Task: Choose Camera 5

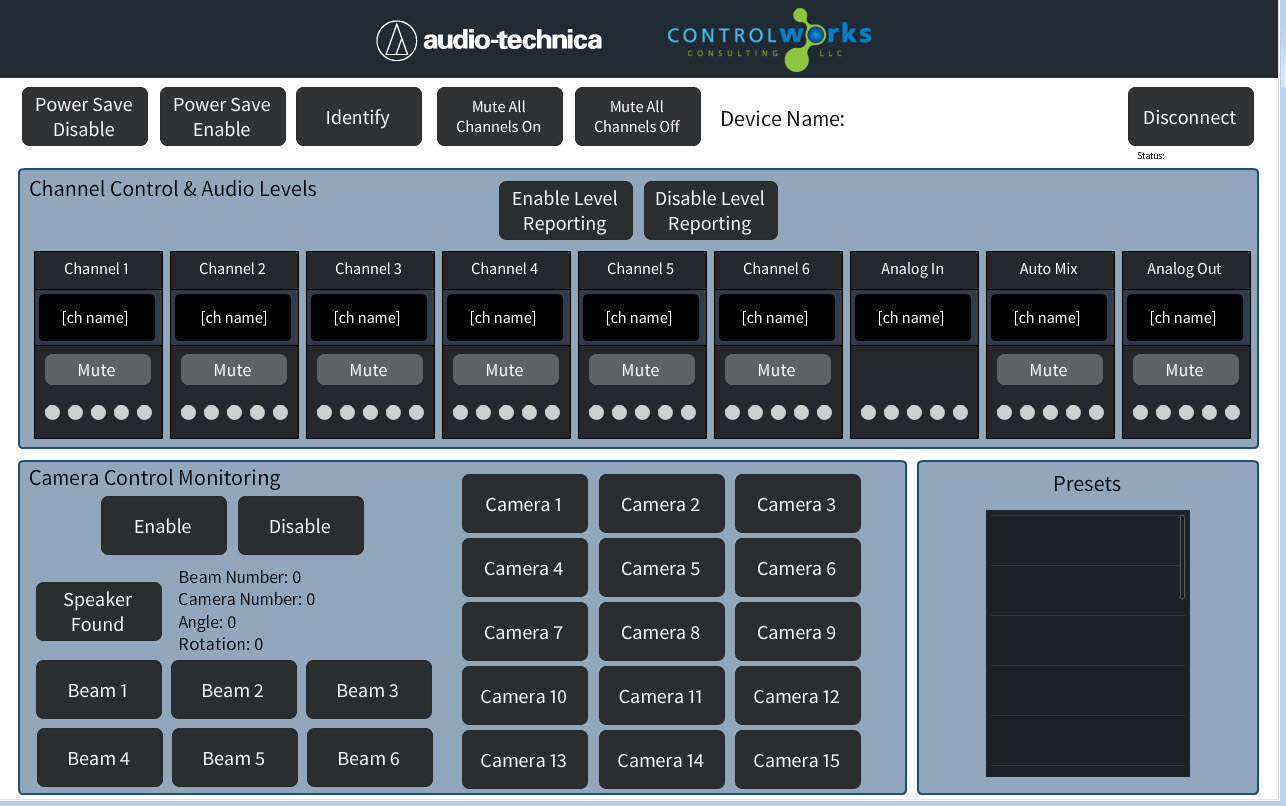Action: click(x=661, y=568)
